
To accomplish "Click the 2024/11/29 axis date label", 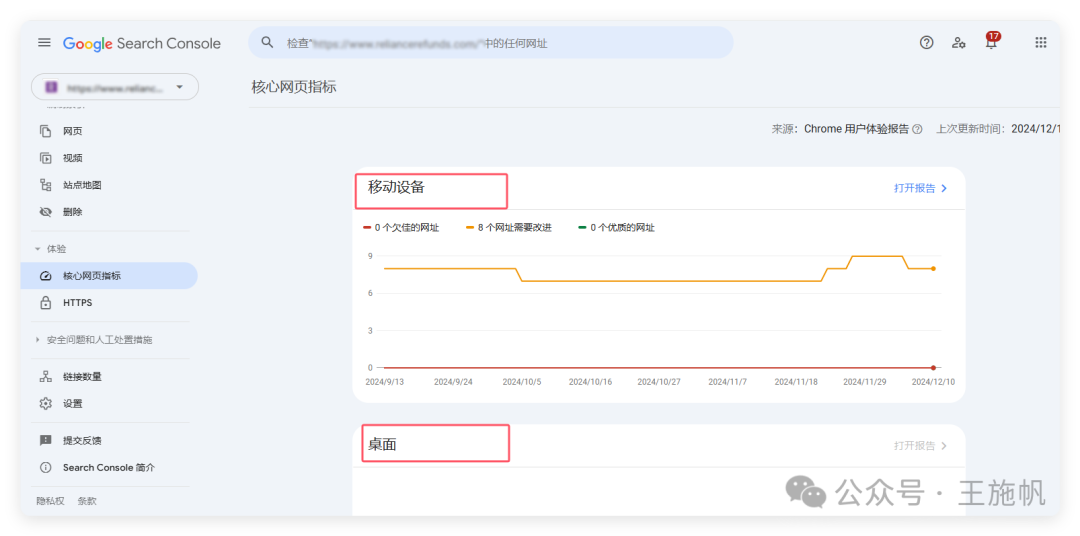I will (x=864, y=382).
